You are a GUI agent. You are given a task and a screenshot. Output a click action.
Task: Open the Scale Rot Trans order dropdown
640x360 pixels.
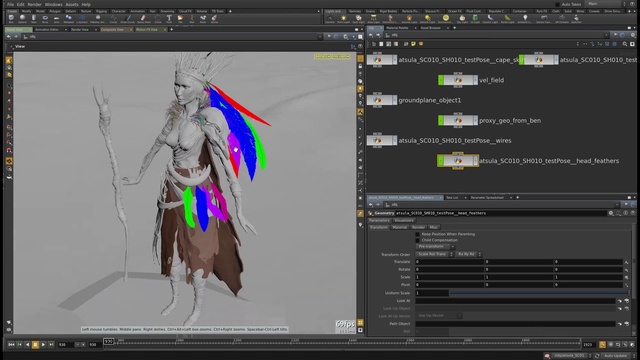point(435,254)
